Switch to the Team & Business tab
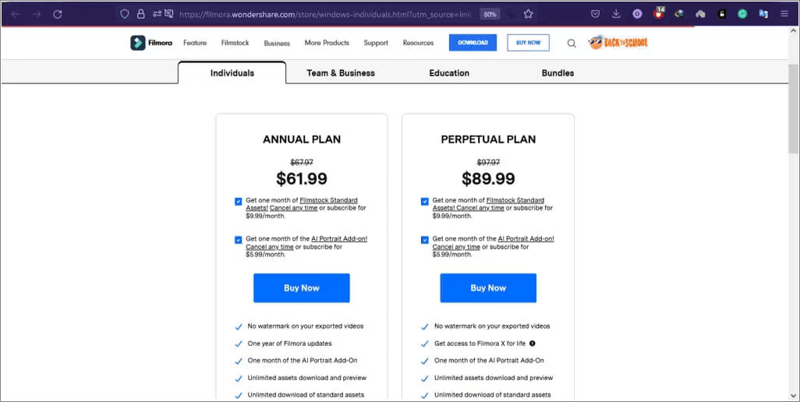800x402 pixels. 340,73
